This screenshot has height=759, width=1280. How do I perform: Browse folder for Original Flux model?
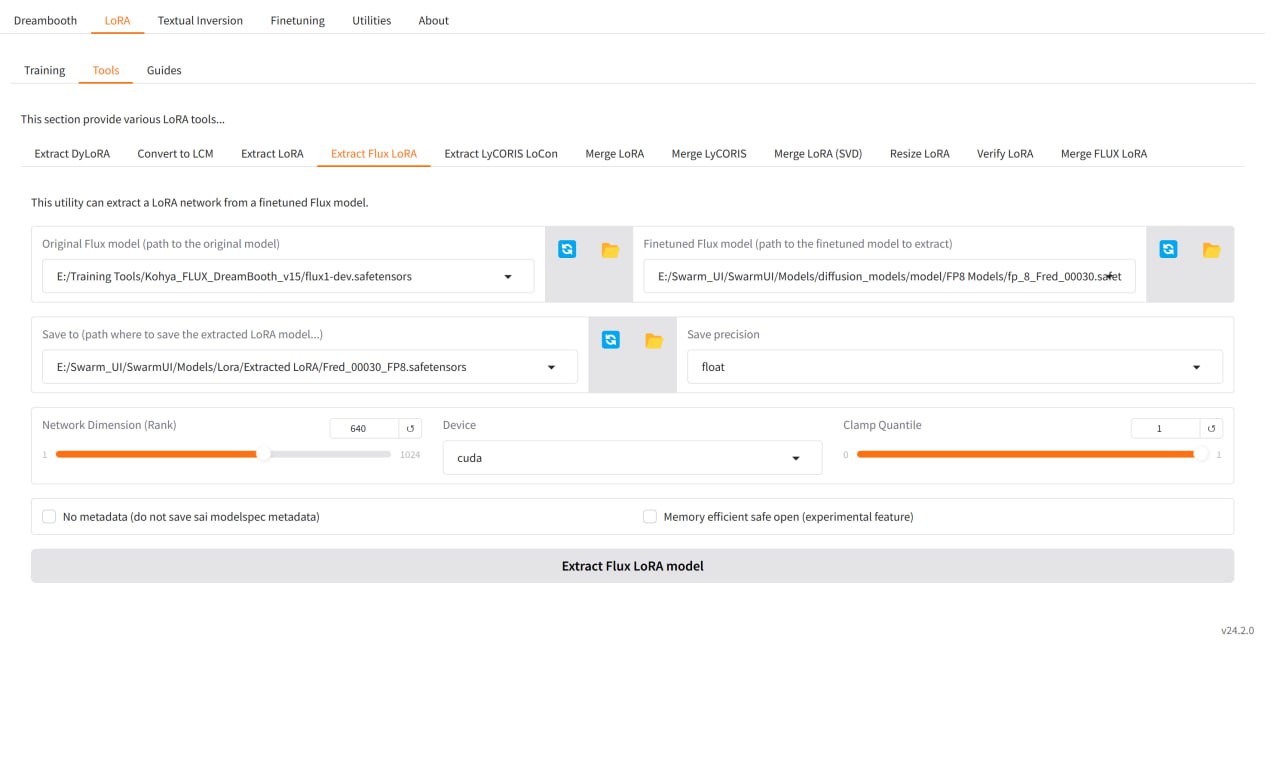610,250
